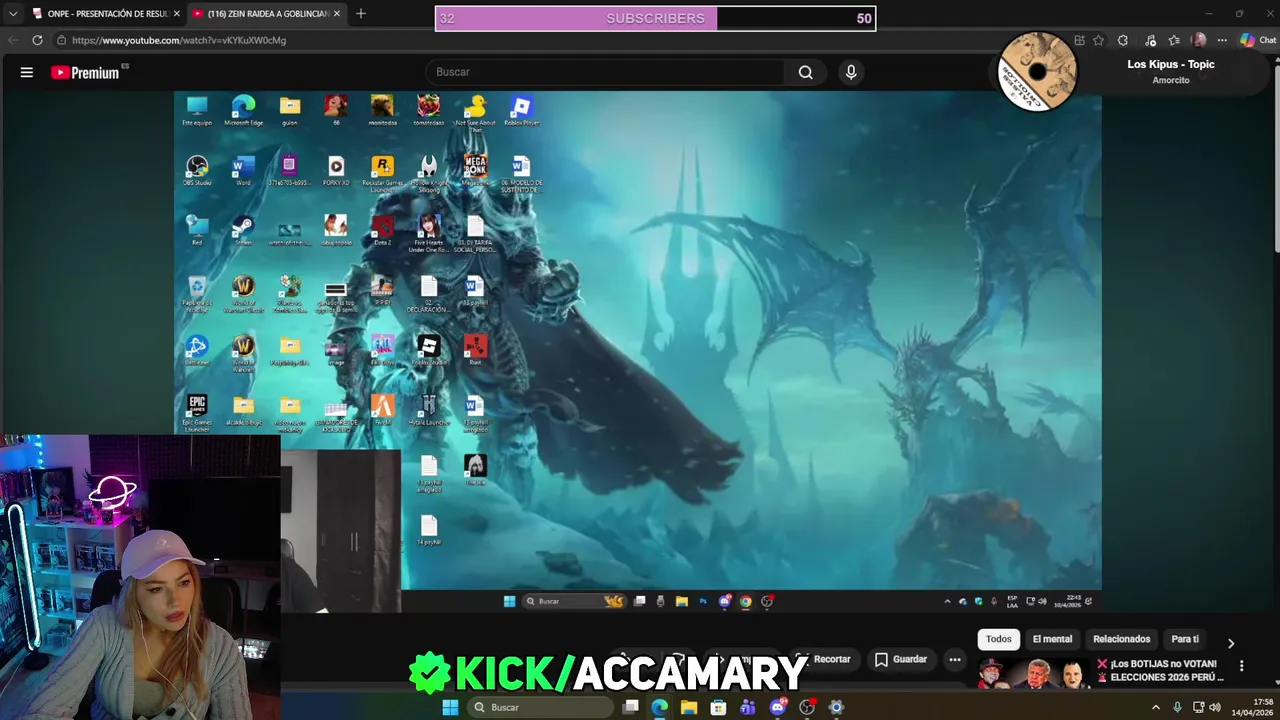Image resolution: width=1280 pixels, height=720 pixels.
Task: Click Recortar clip button
Action: [826, 659]
